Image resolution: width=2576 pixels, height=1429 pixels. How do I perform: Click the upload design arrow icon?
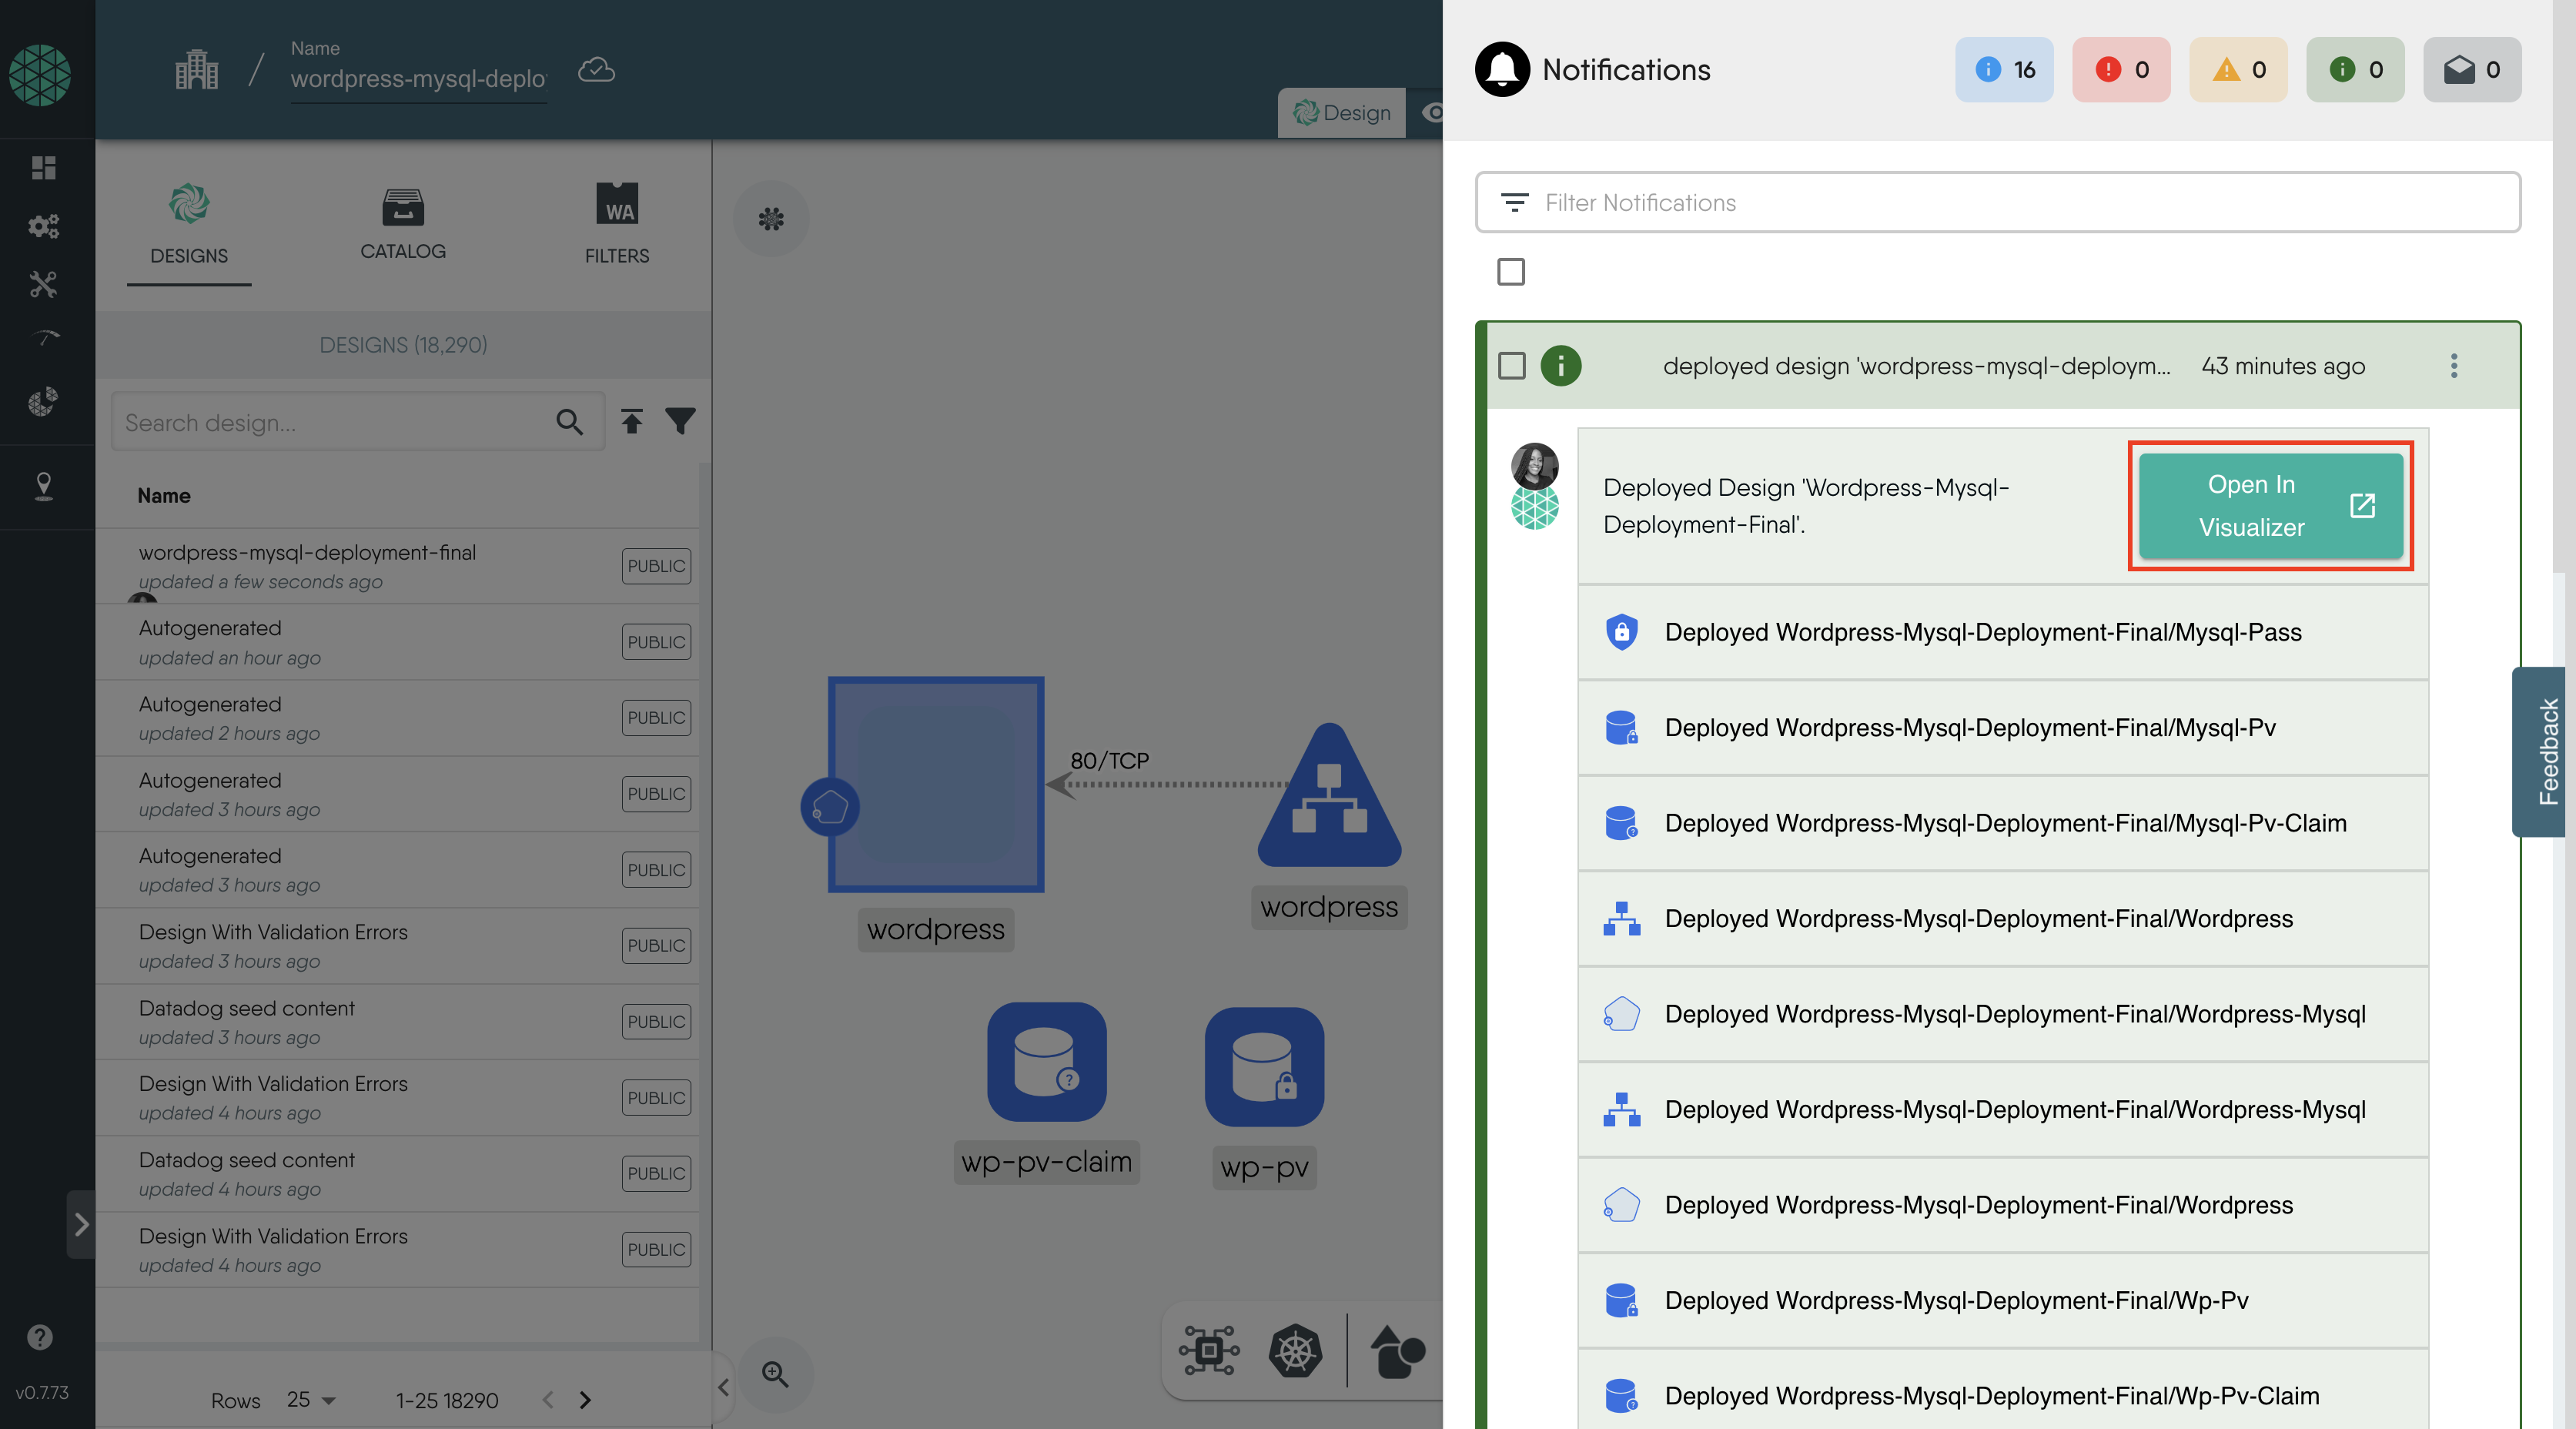click(631, 421)
